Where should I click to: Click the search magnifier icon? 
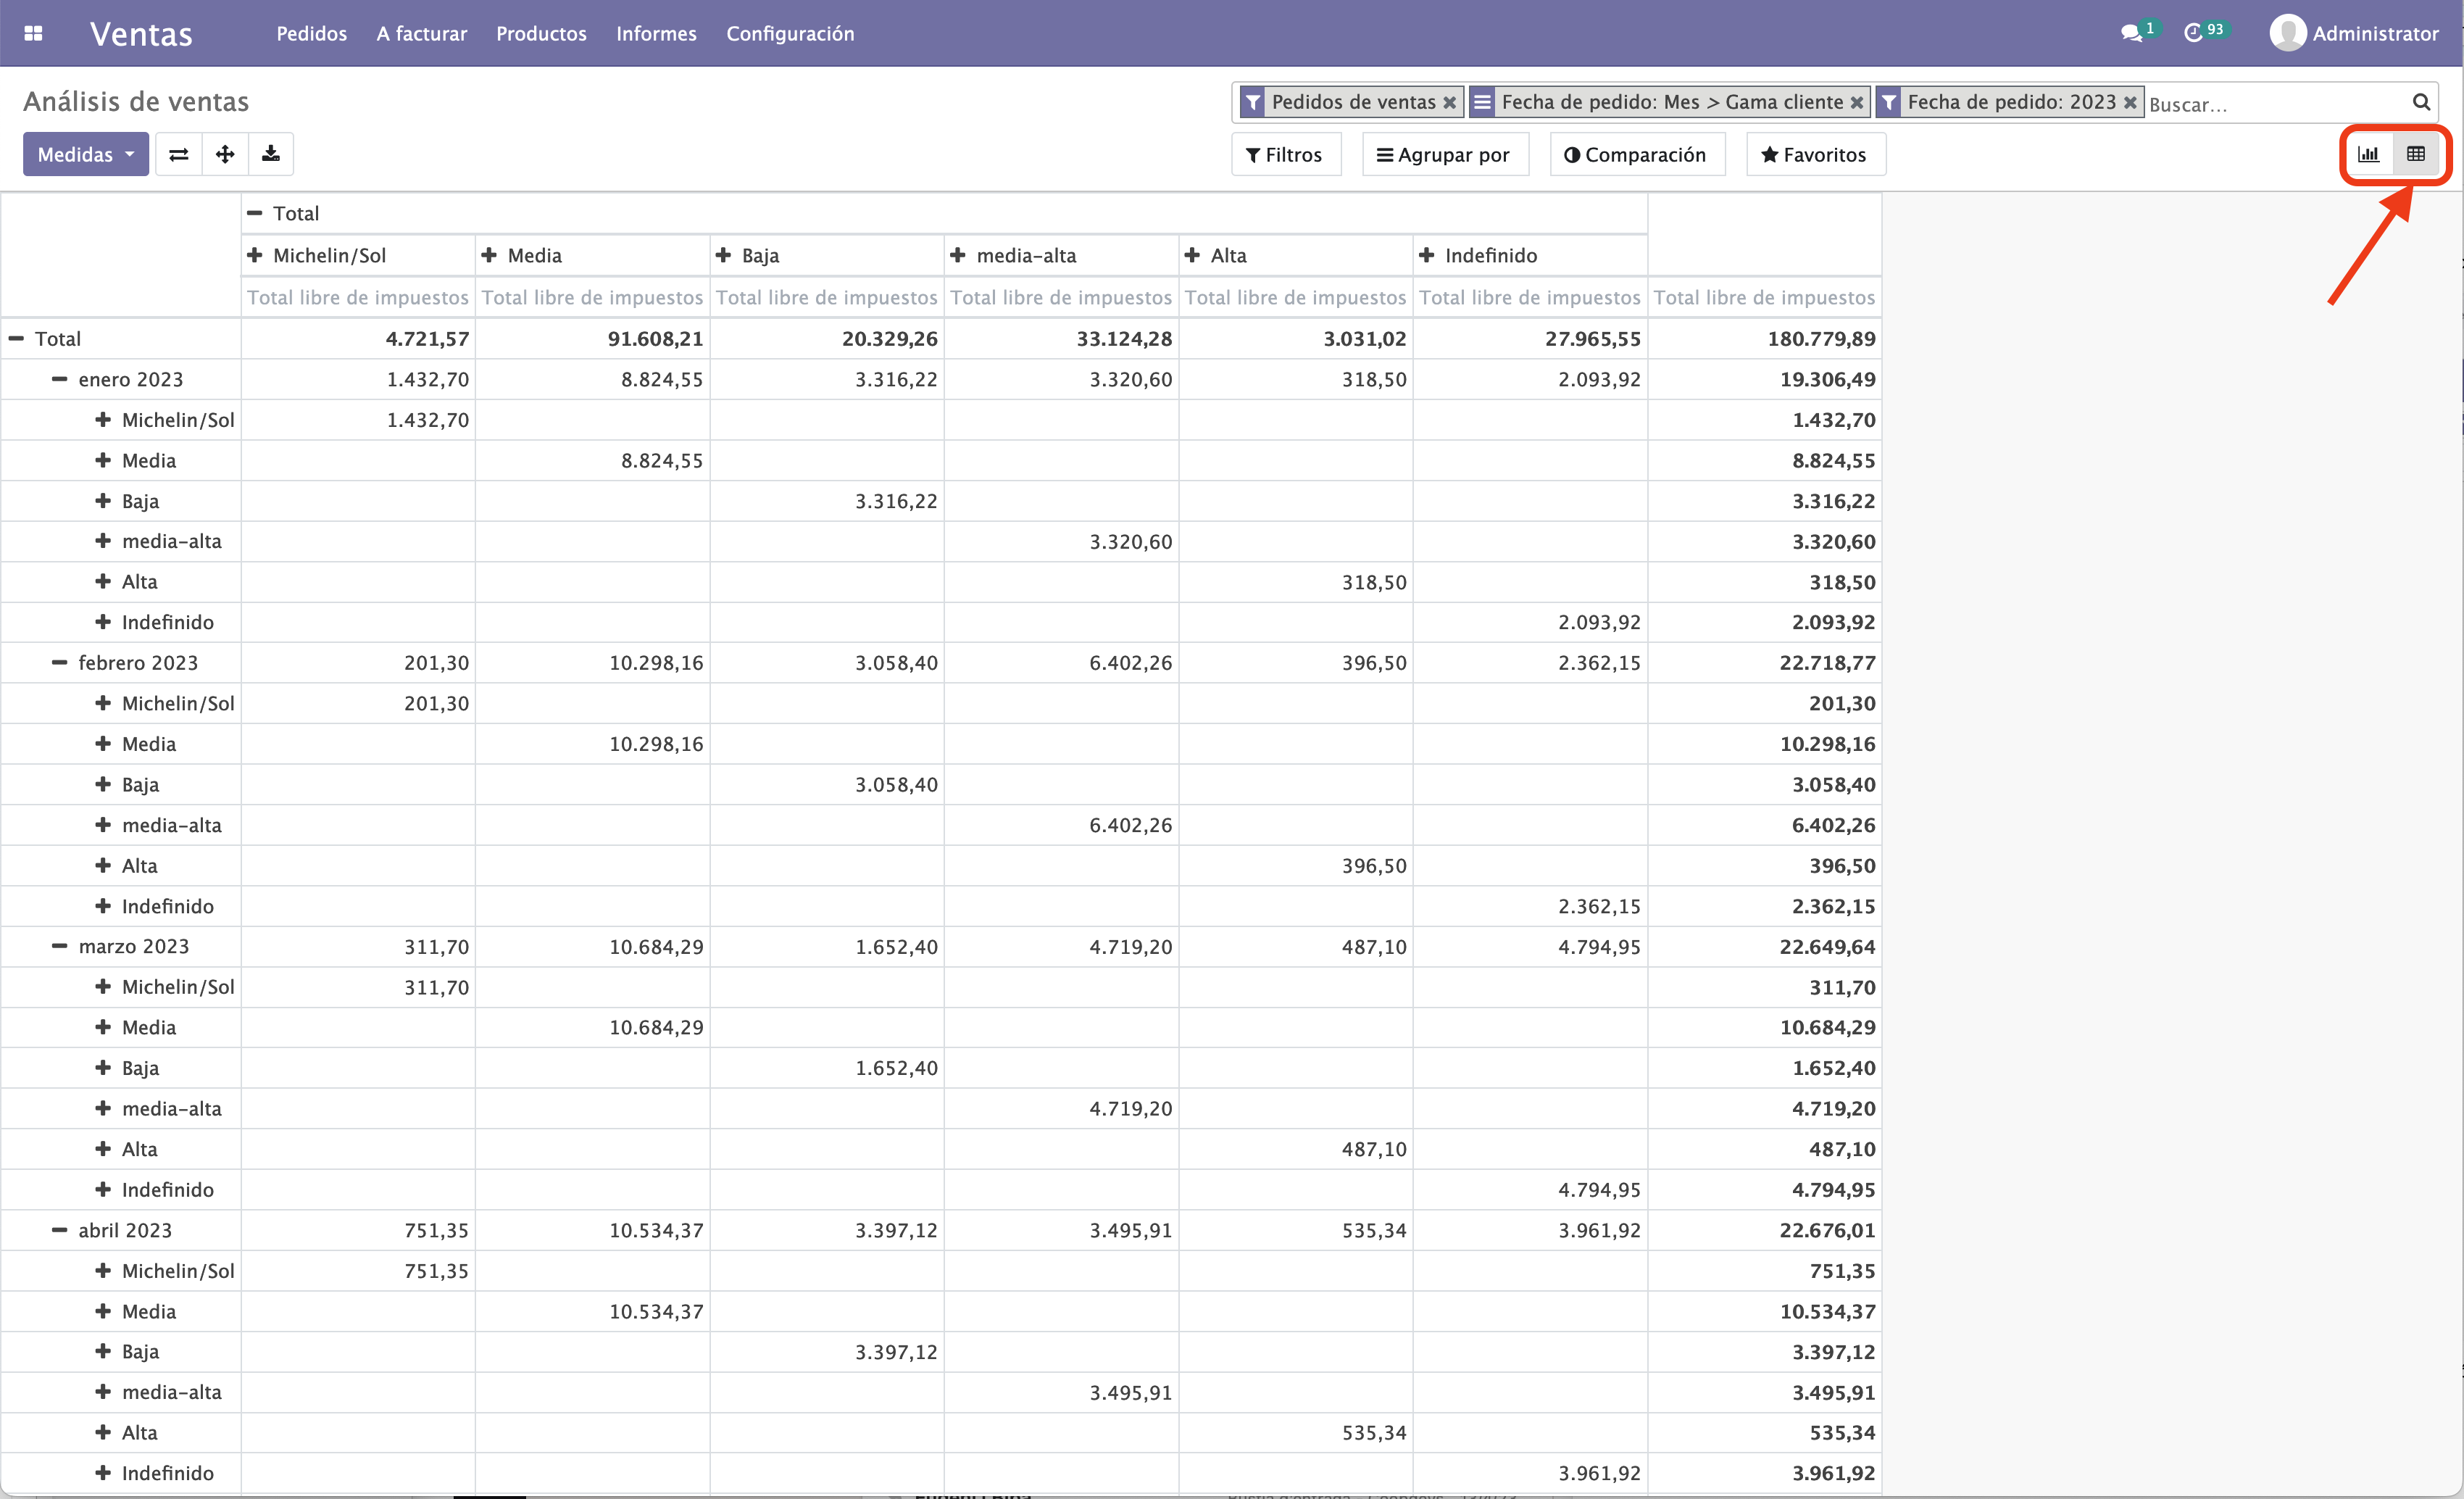point(2421,102)
